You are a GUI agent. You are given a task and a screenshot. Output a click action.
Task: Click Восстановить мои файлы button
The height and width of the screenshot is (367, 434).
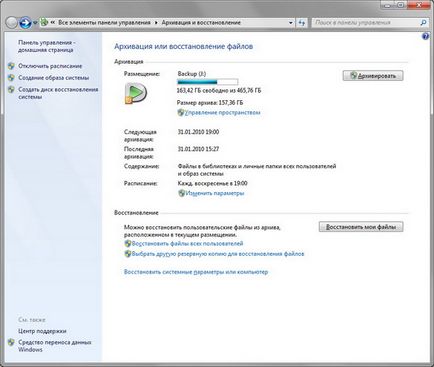(x=361, y=227)
